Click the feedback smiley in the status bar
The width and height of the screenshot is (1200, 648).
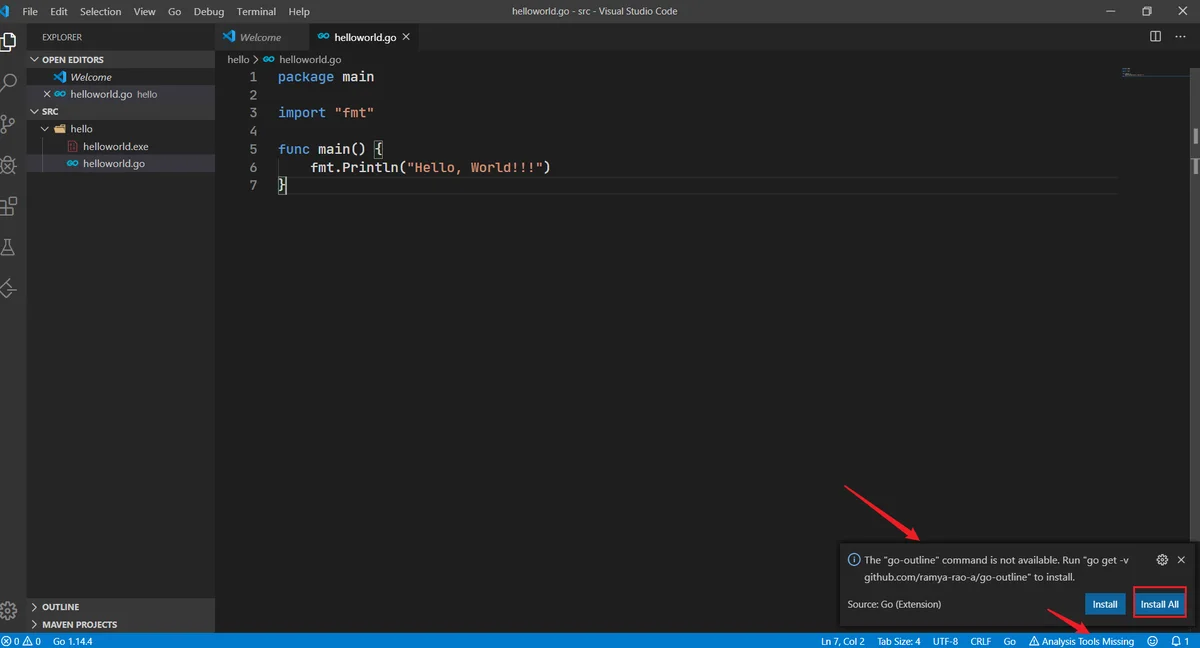pyautogui.click(x=1152, y=641)
